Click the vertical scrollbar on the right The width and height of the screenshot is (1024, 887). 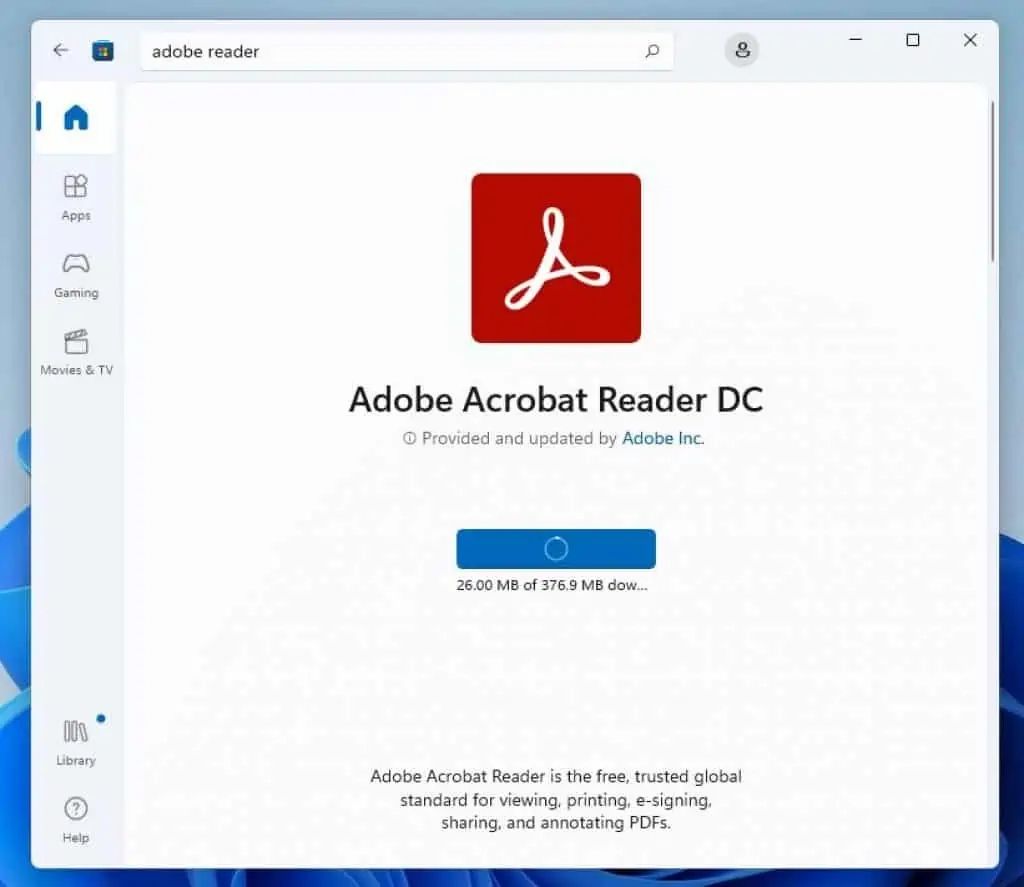[x=991, y=182]
